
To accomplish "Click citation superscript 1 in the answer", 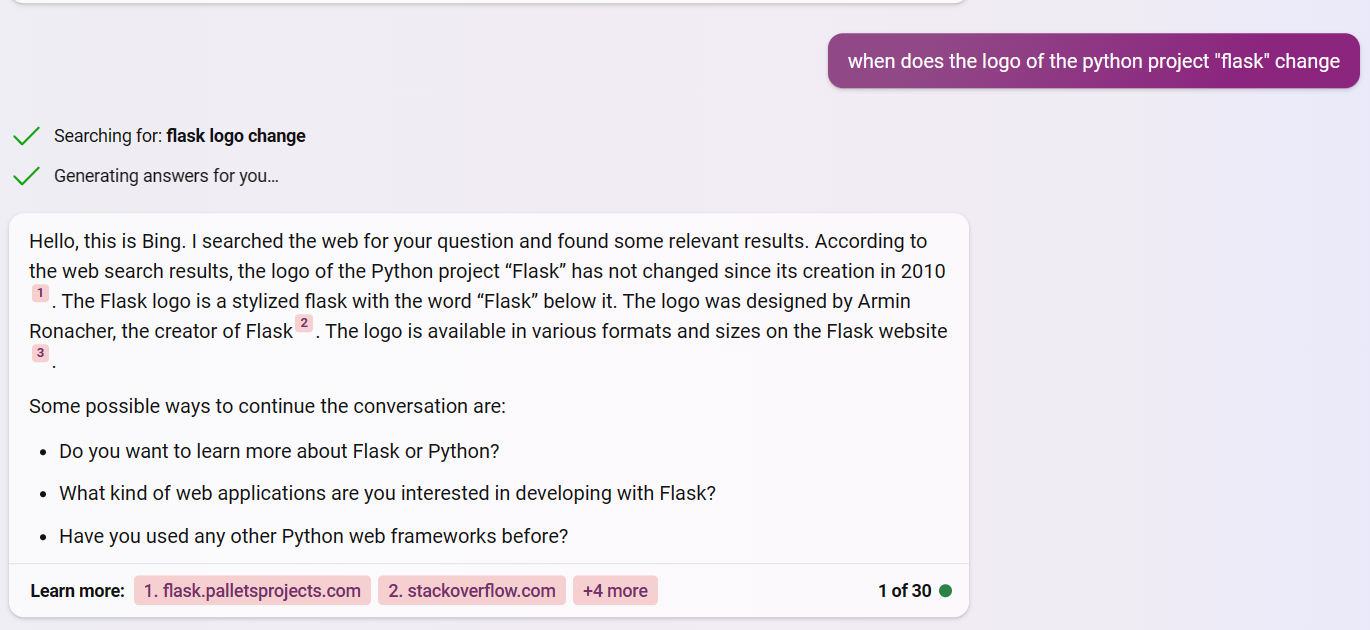I will tap(40, 293).
